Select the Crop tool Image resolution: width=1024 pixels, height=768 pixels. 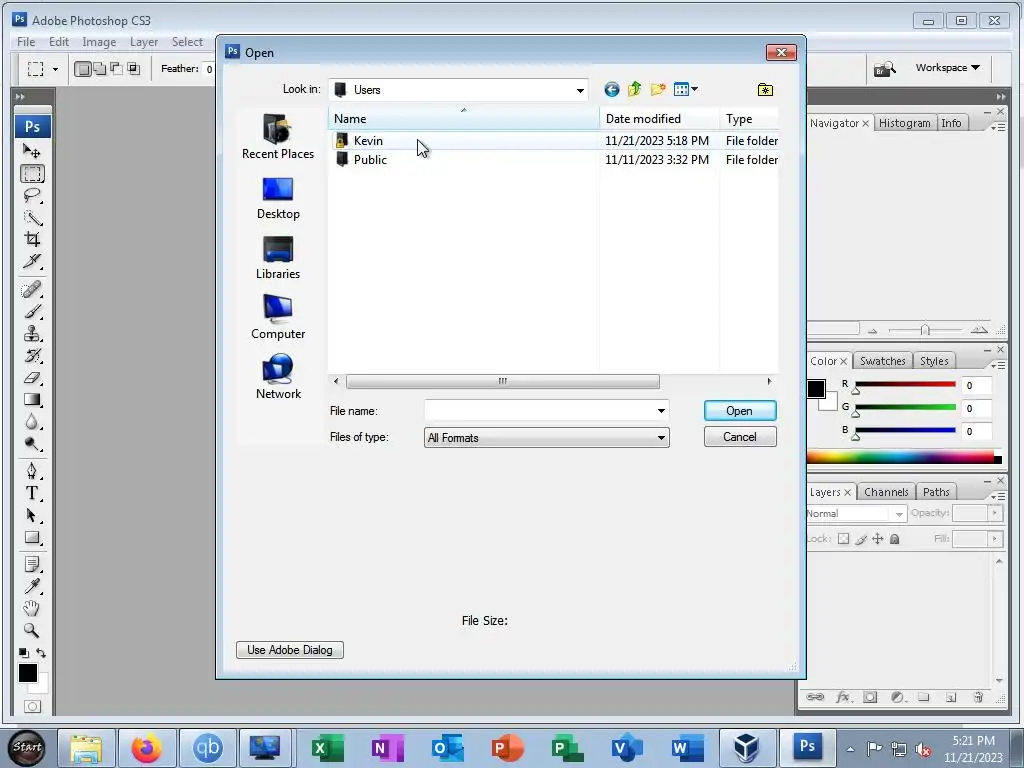tap(31, 239)
